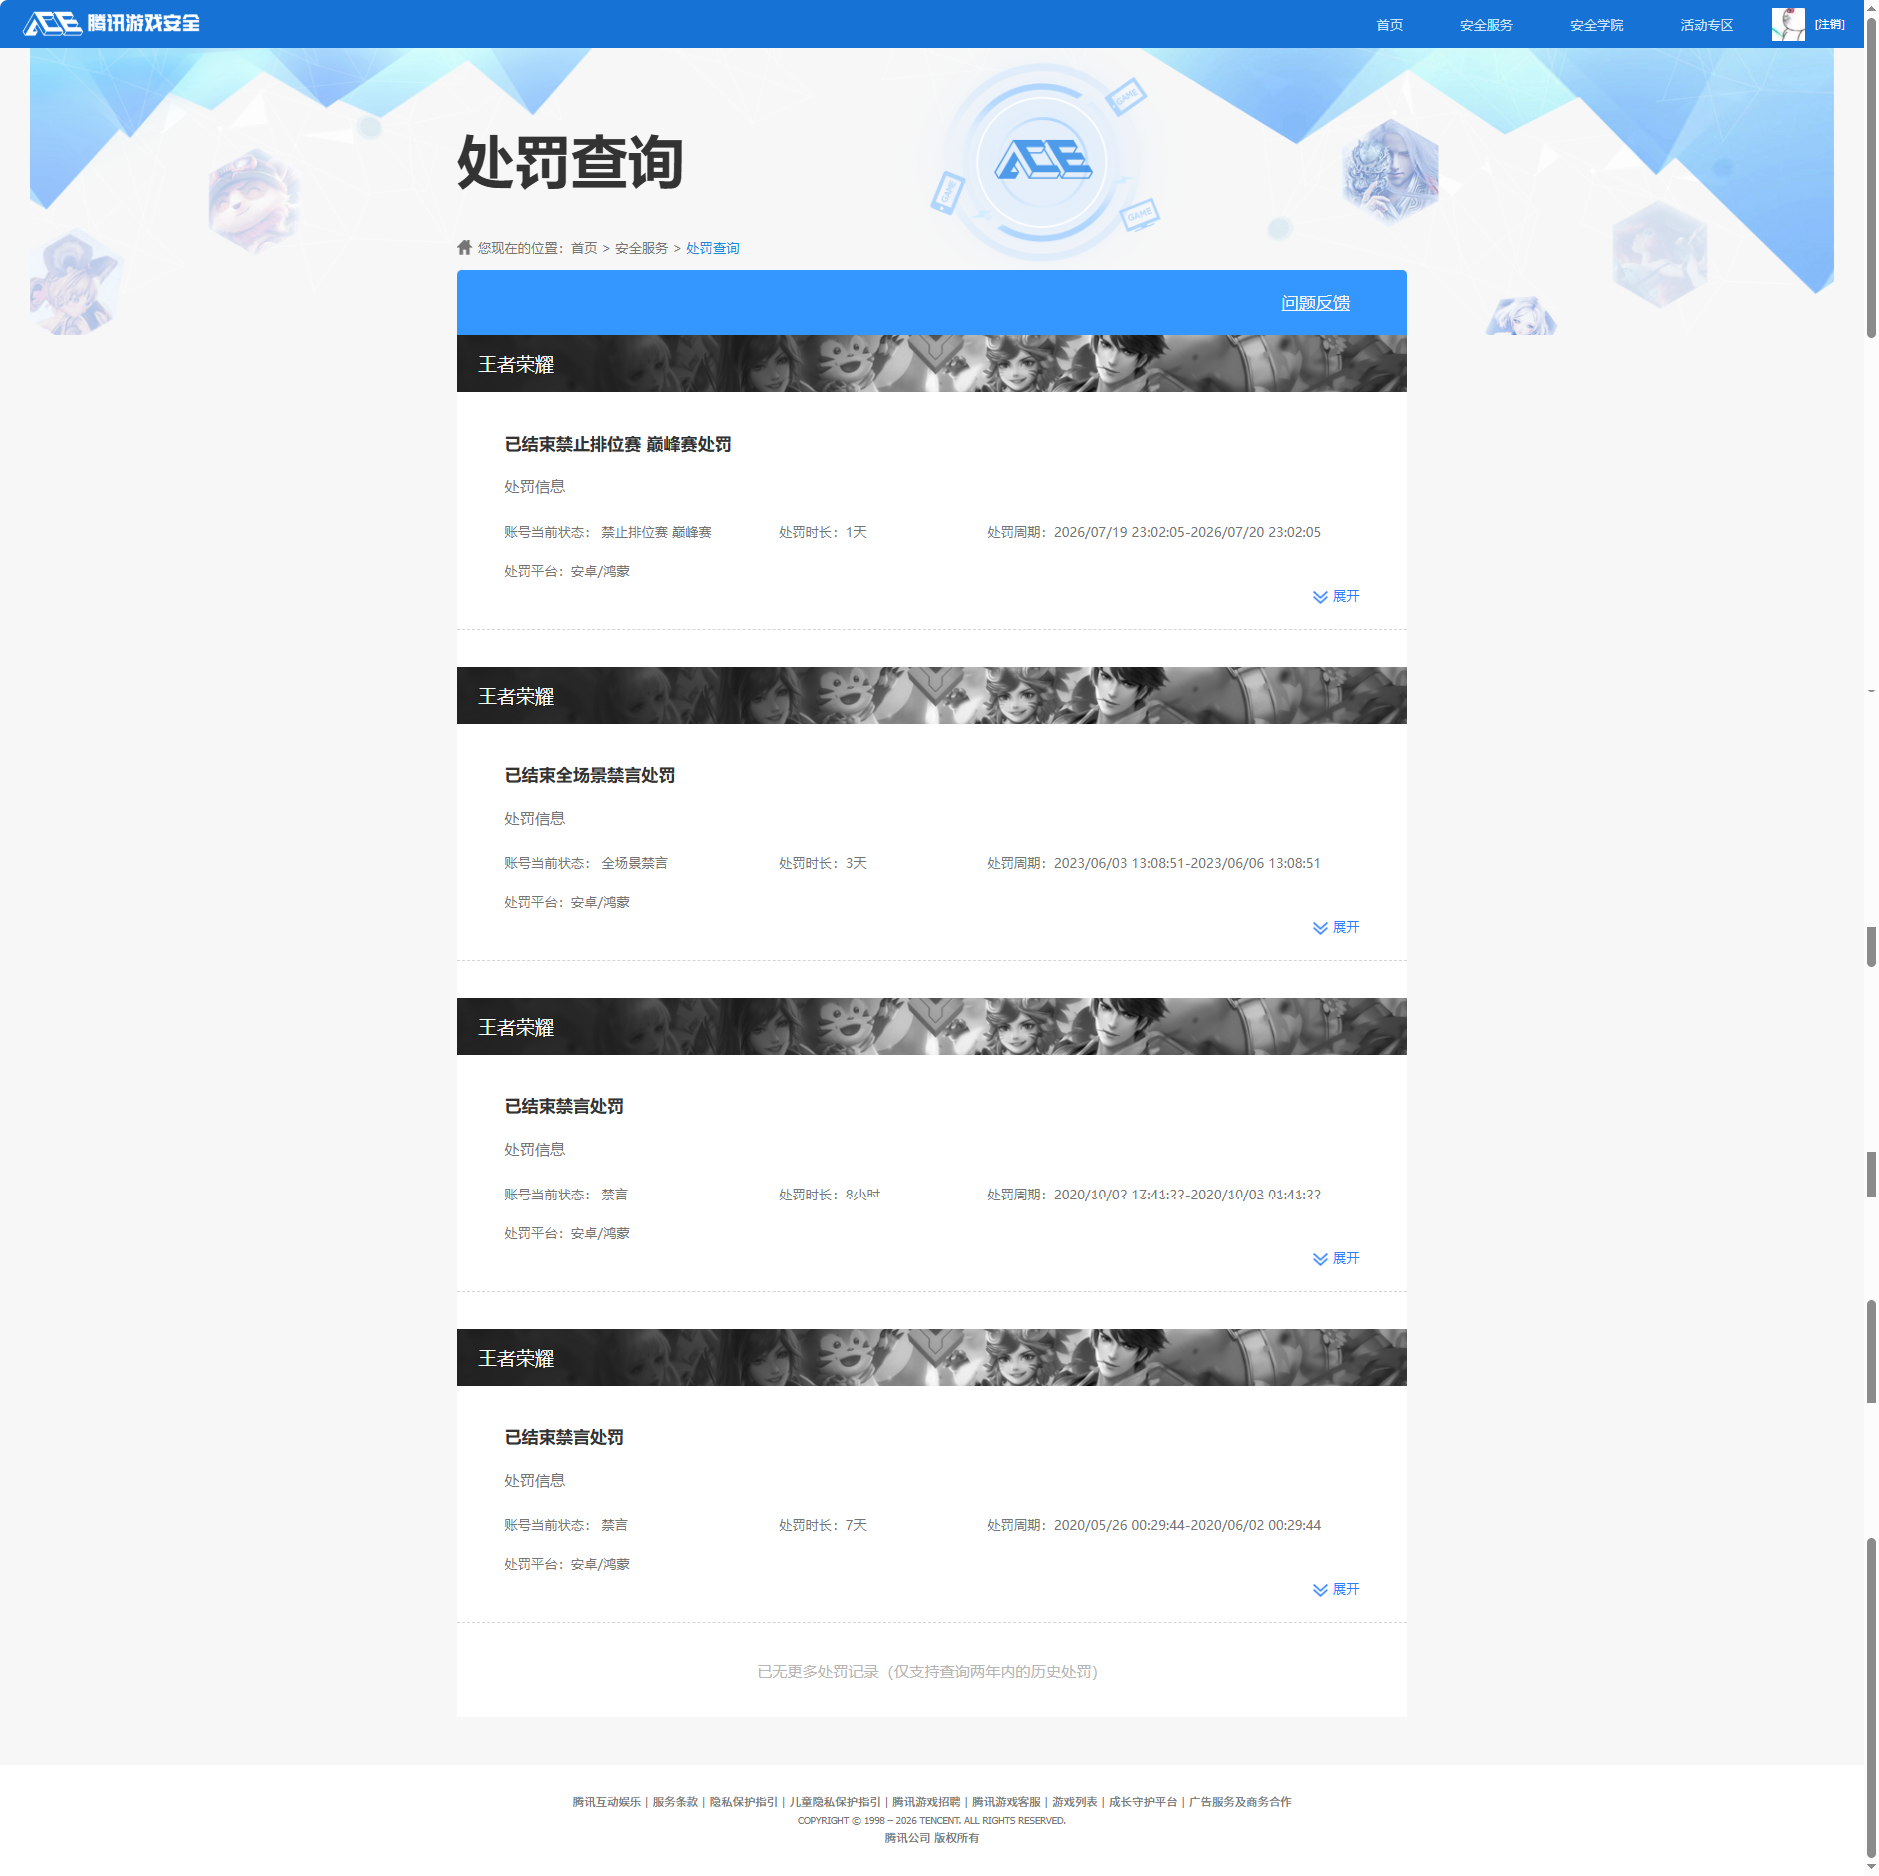1879x1876 pixels.
Task: Click the ACE Tencent Game Security logo
Action: [x=111, y=23]
